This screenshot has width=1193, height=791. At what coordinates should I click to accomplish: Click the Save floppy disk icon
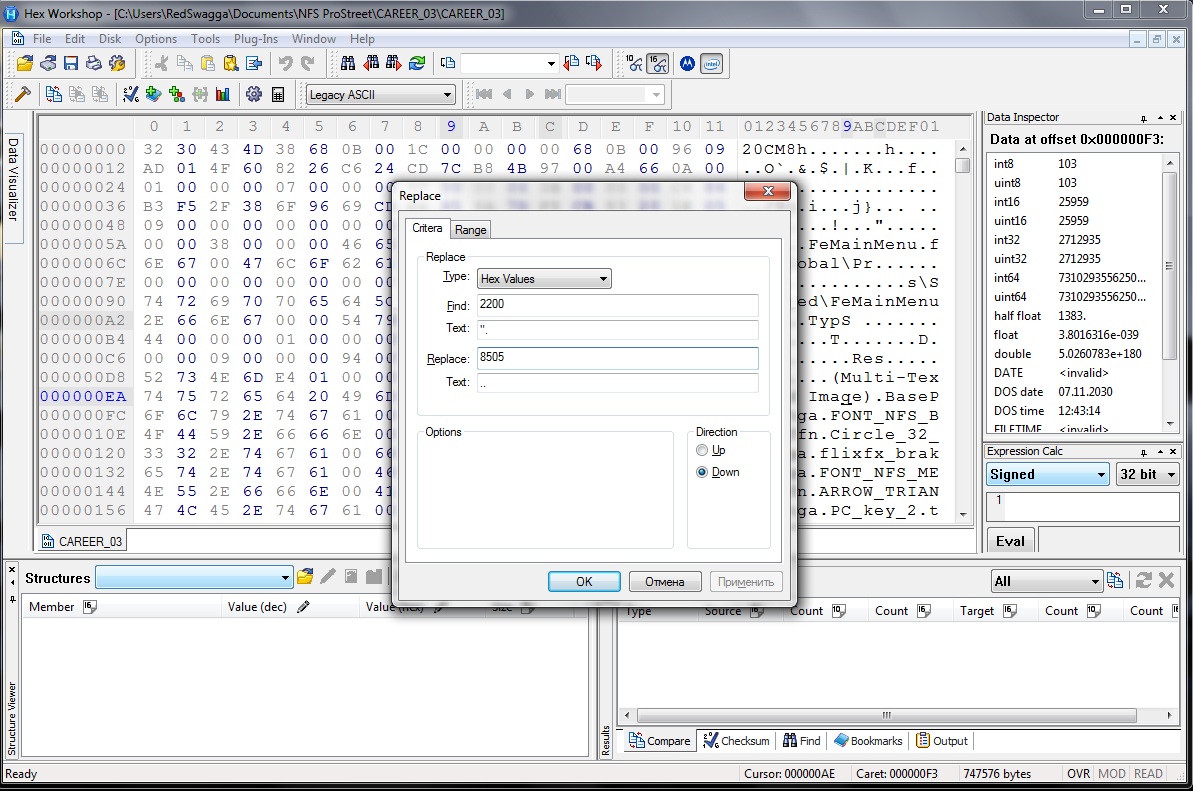point(71,64)
